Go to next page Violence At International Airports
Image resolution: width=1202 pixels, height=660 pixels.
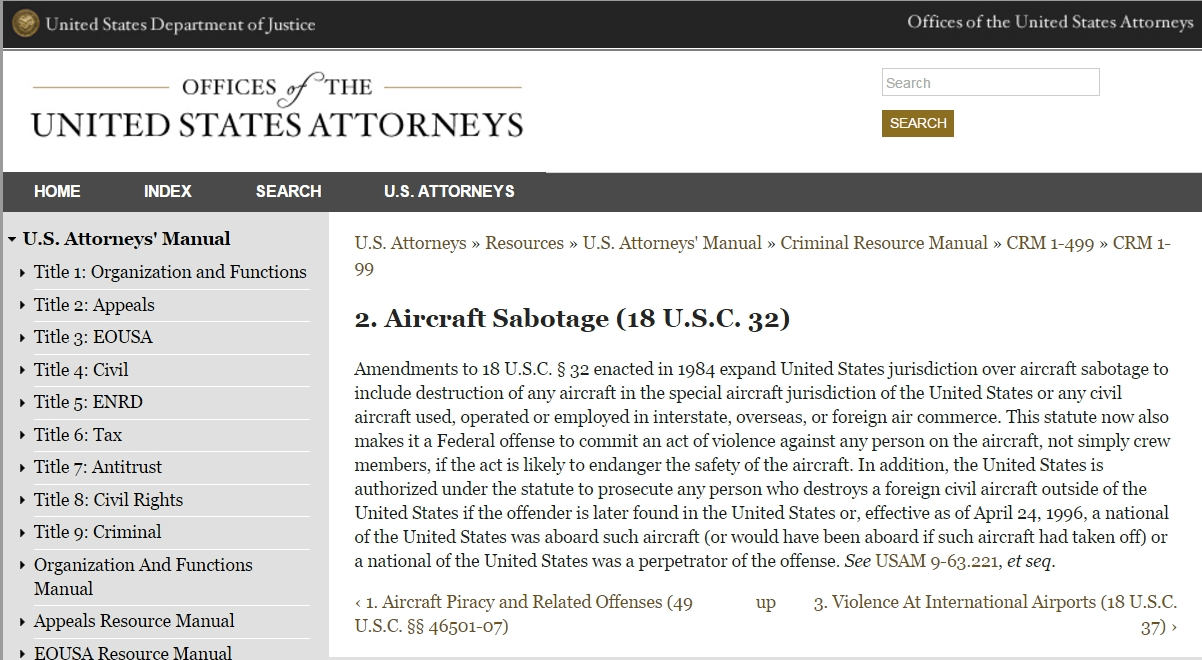pyautogui.click(x=995, y=614)
